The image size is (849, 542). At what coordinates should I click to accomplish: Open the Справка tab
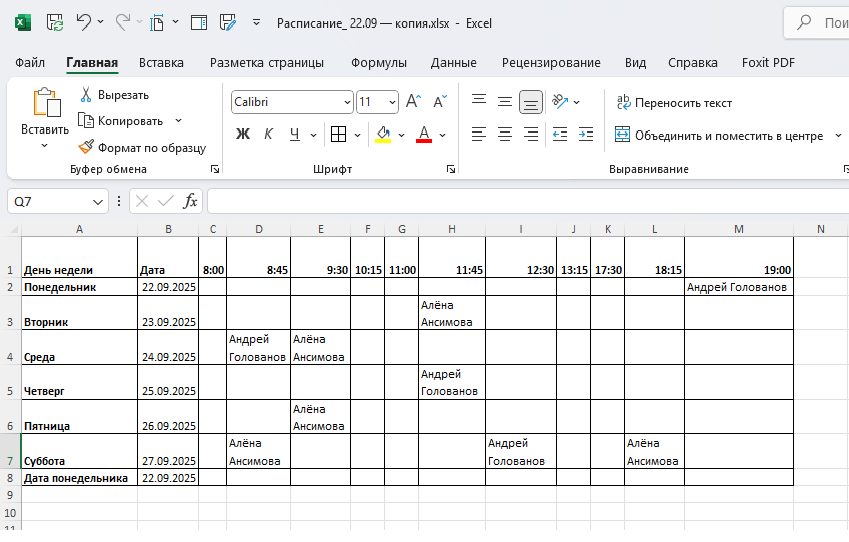[x=693, y=63]
